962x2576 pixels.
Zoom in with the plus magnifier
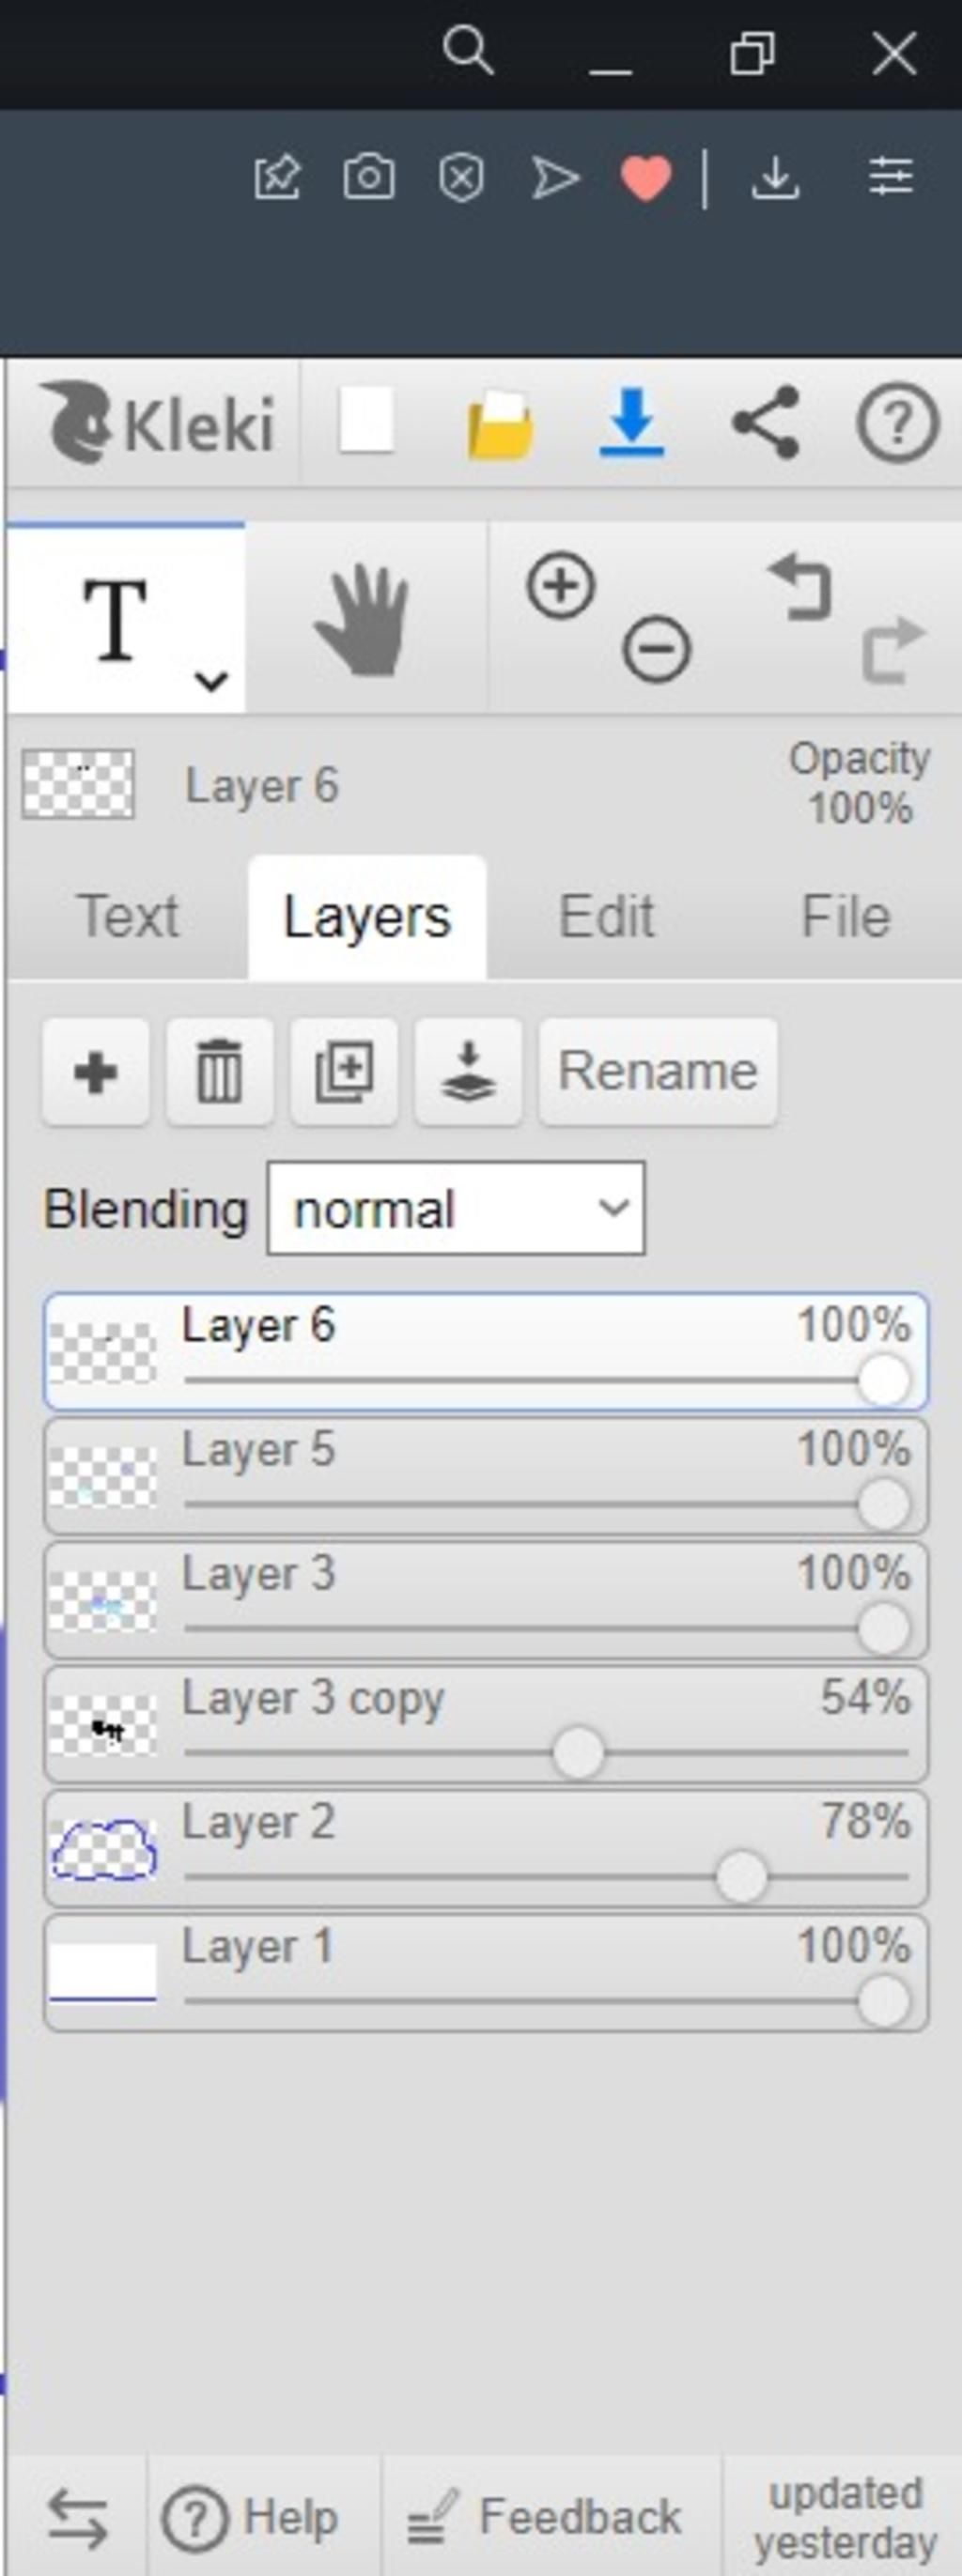pyautogui.click(x=560, y=587)
